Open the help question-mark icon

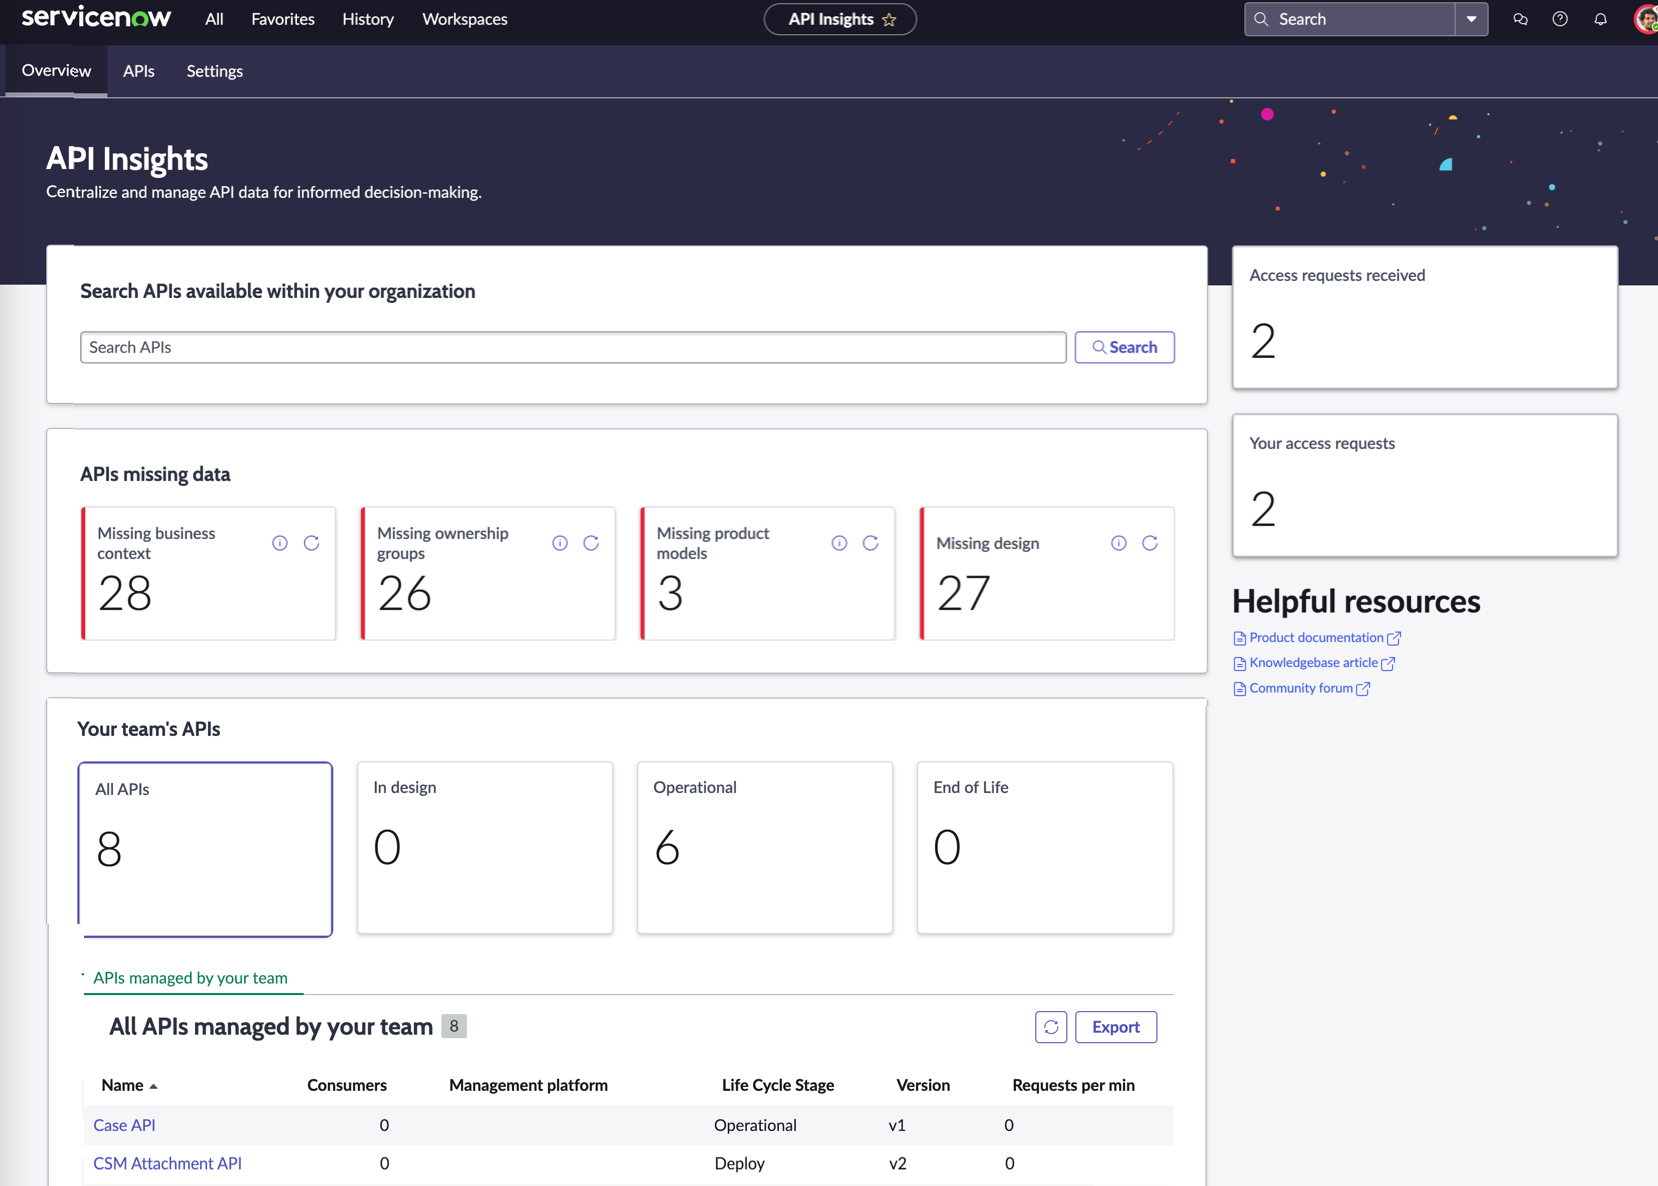[x=1560, y=19]
